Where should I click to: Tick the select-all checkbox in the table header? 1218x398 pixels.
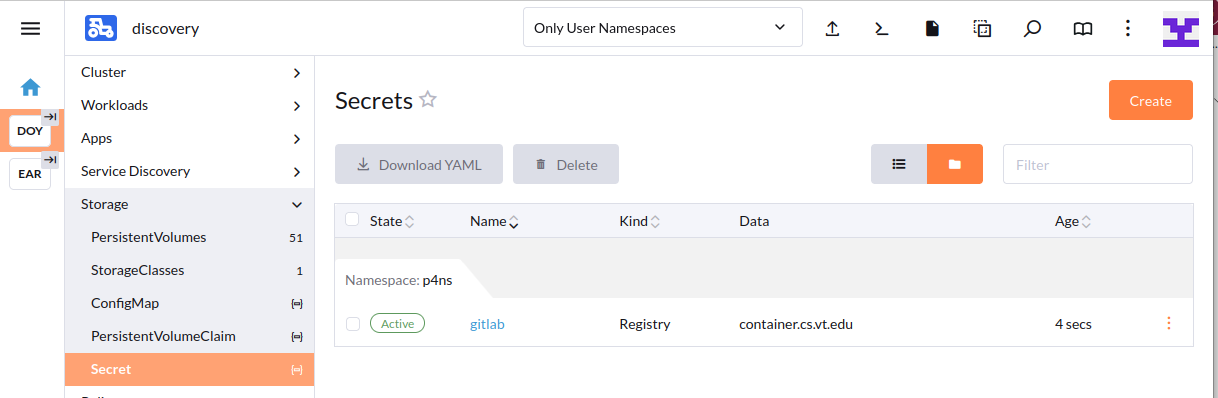click(x=352, y=220)
